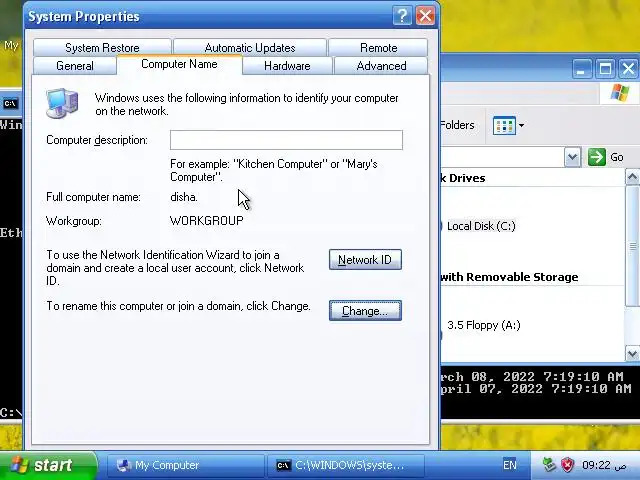Open the Start menu
The width and height of the screenshot is (640, 480).
click(x=48, y=465)
